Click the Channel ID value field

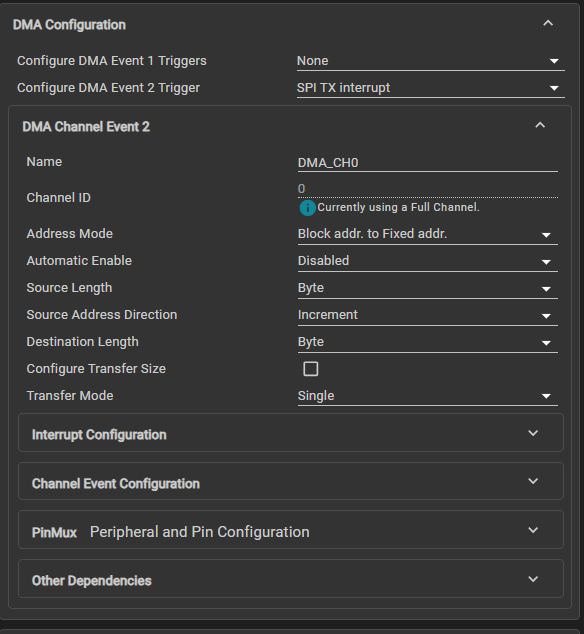(427, 189)
